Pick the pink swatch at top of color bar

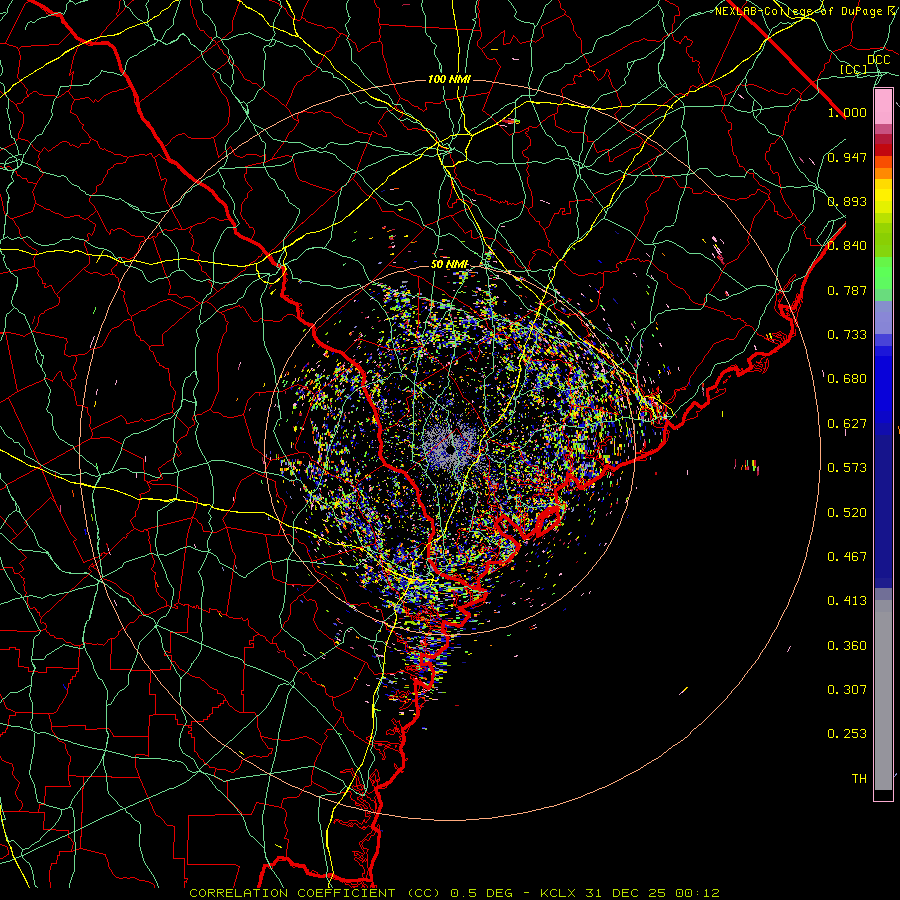click(883, 106)
